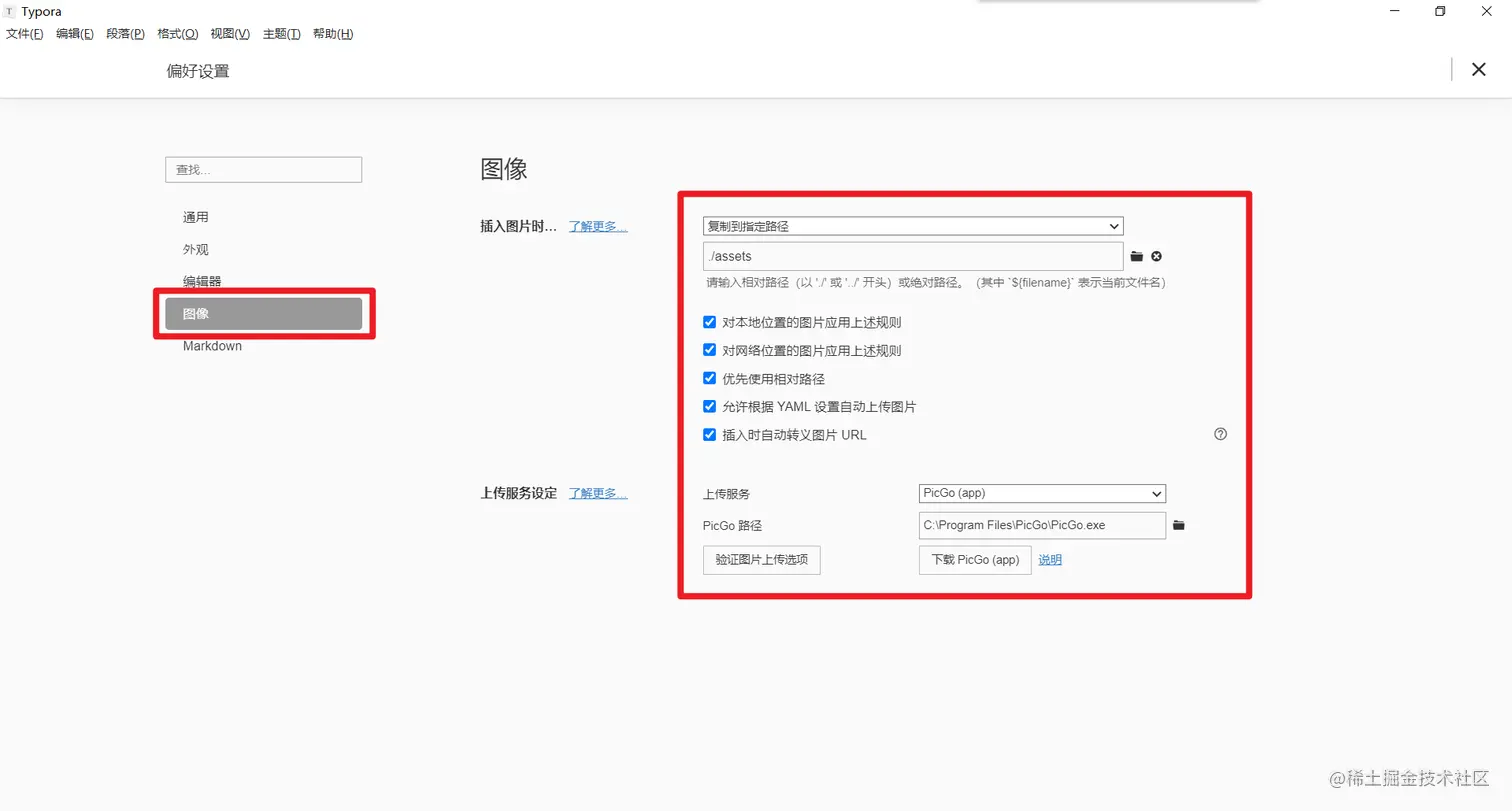Open the 编辑(E) menu
The image size is (1512, 811).
[x=75, y=34]
